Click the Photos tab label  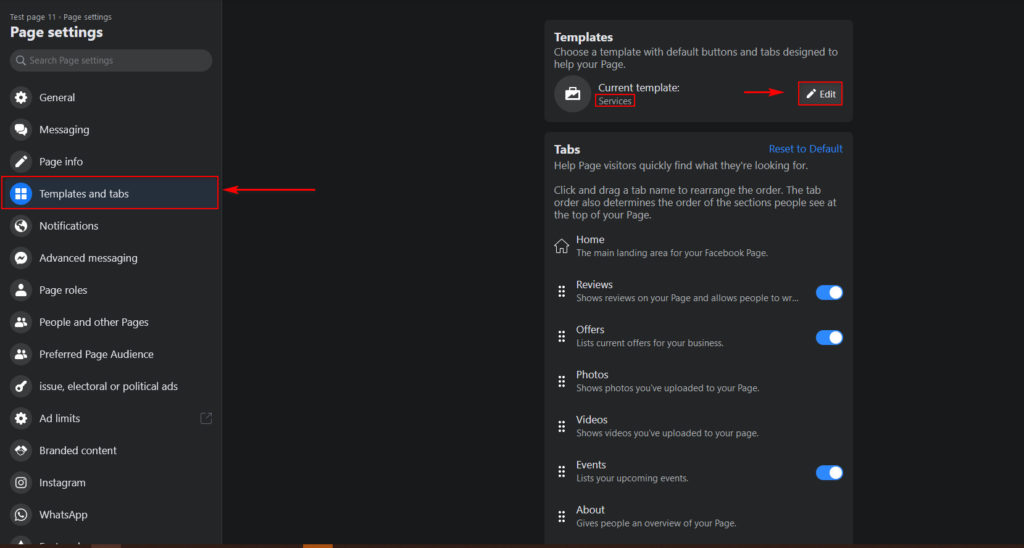(592, 375)
